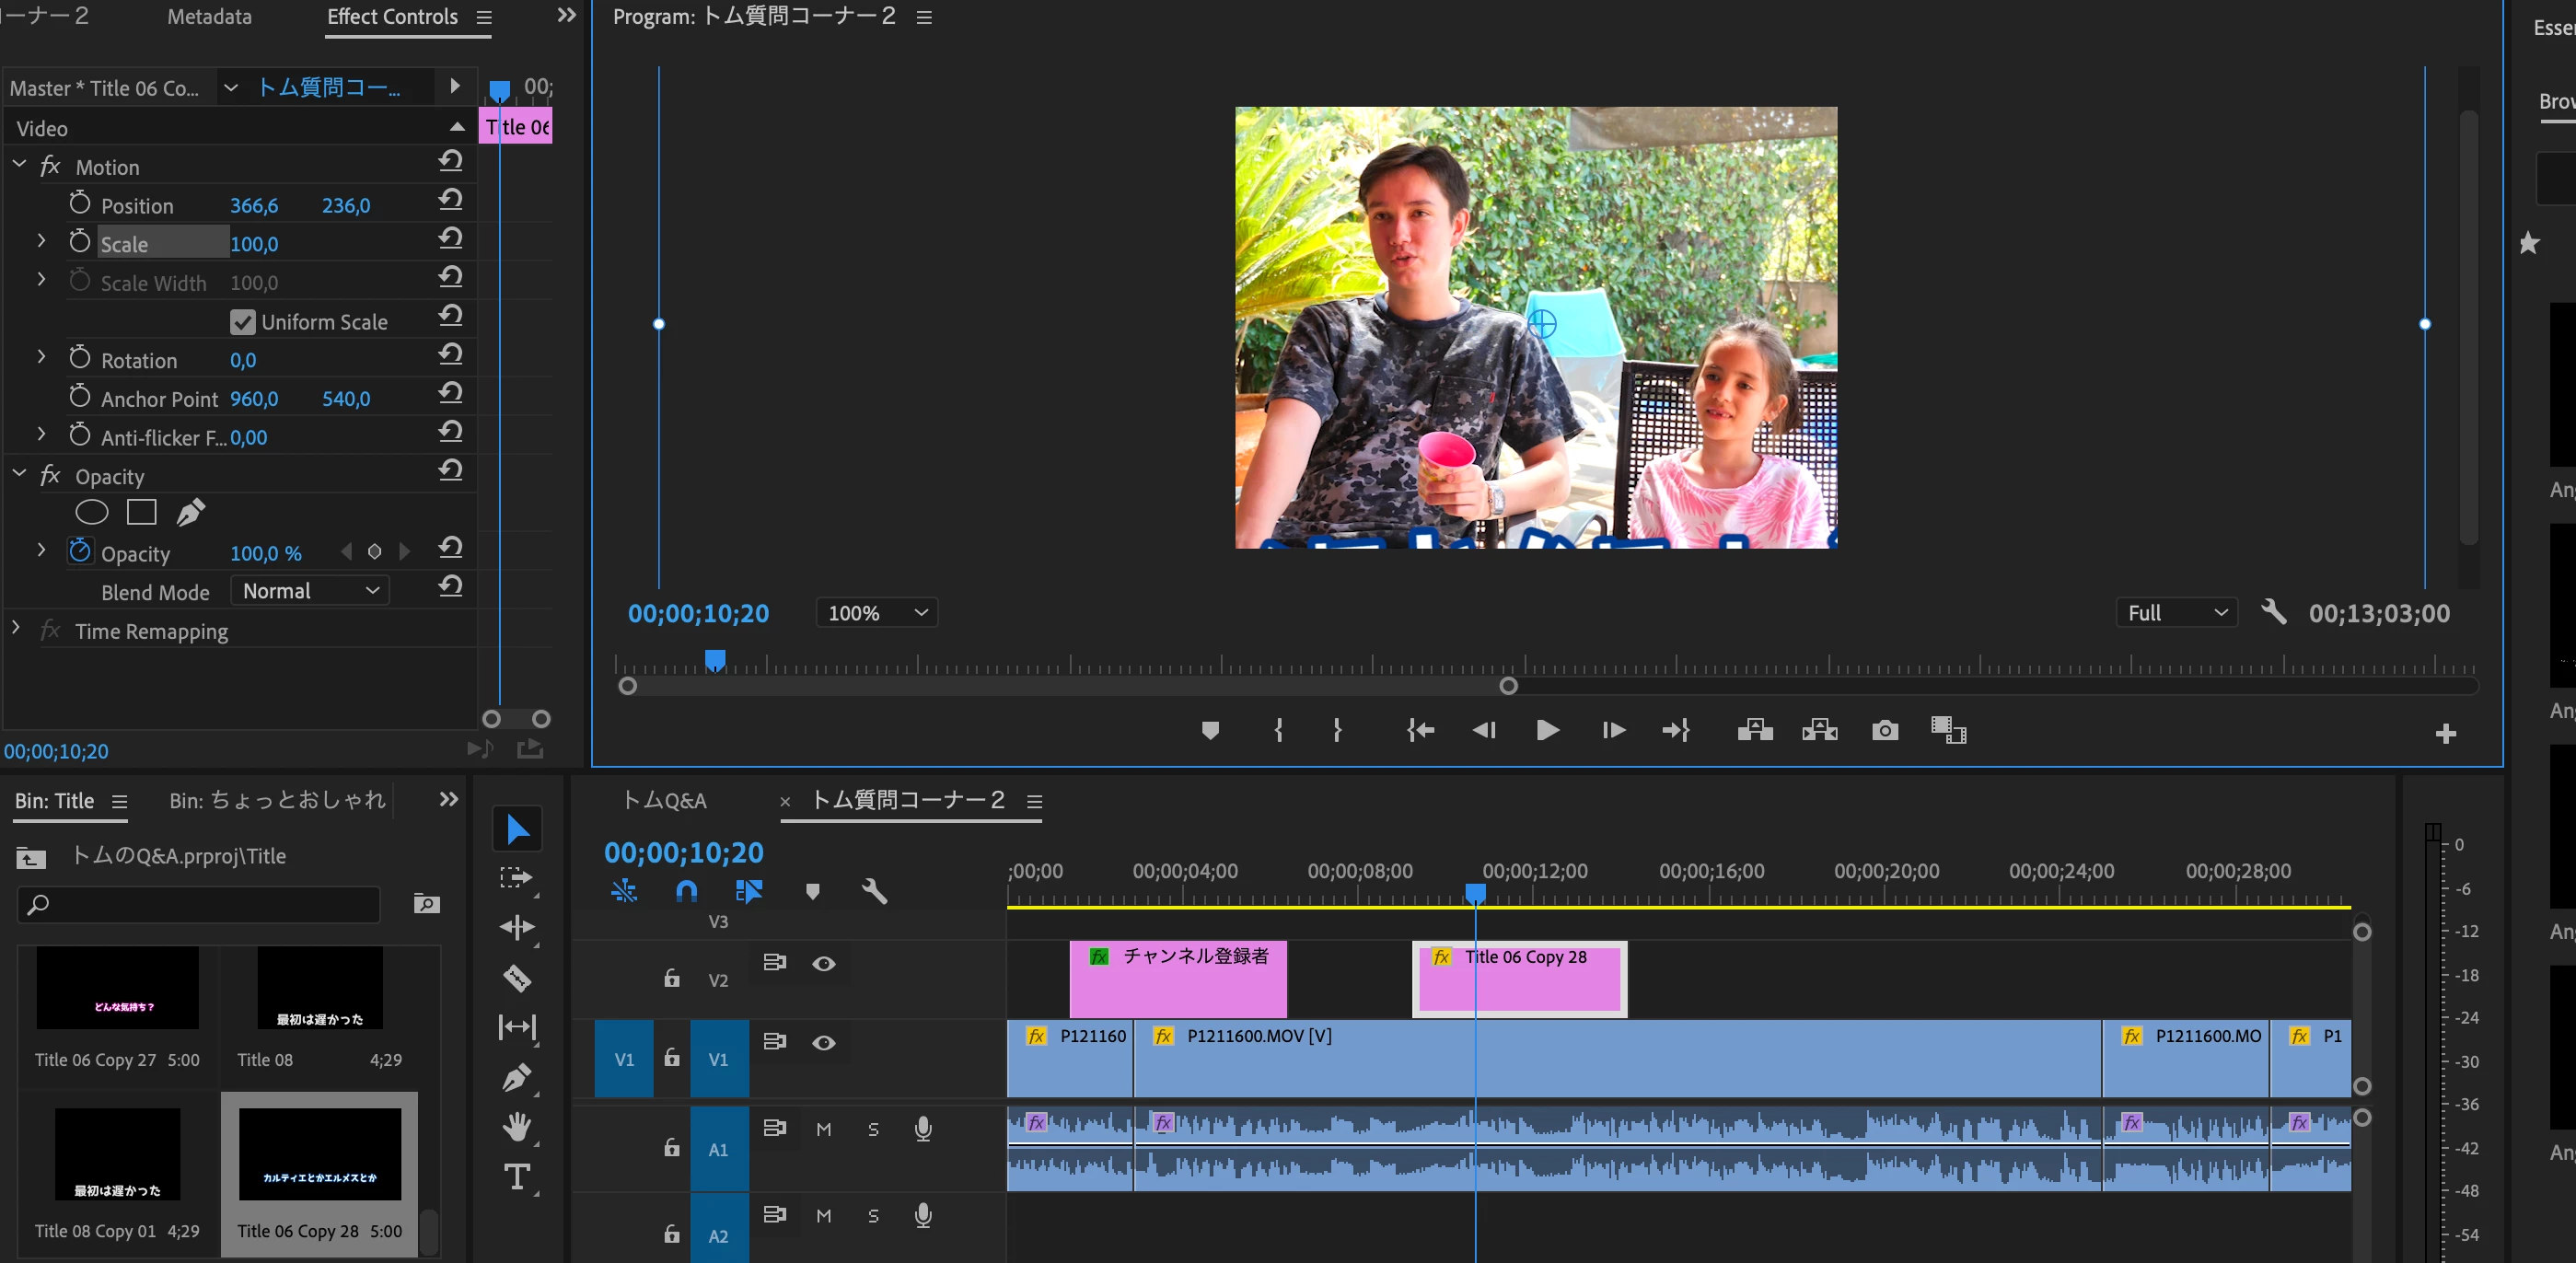Screen dimensions: 2576x1263
Task: Expand Time Remapping effect
Action: [x=16, y=628]
